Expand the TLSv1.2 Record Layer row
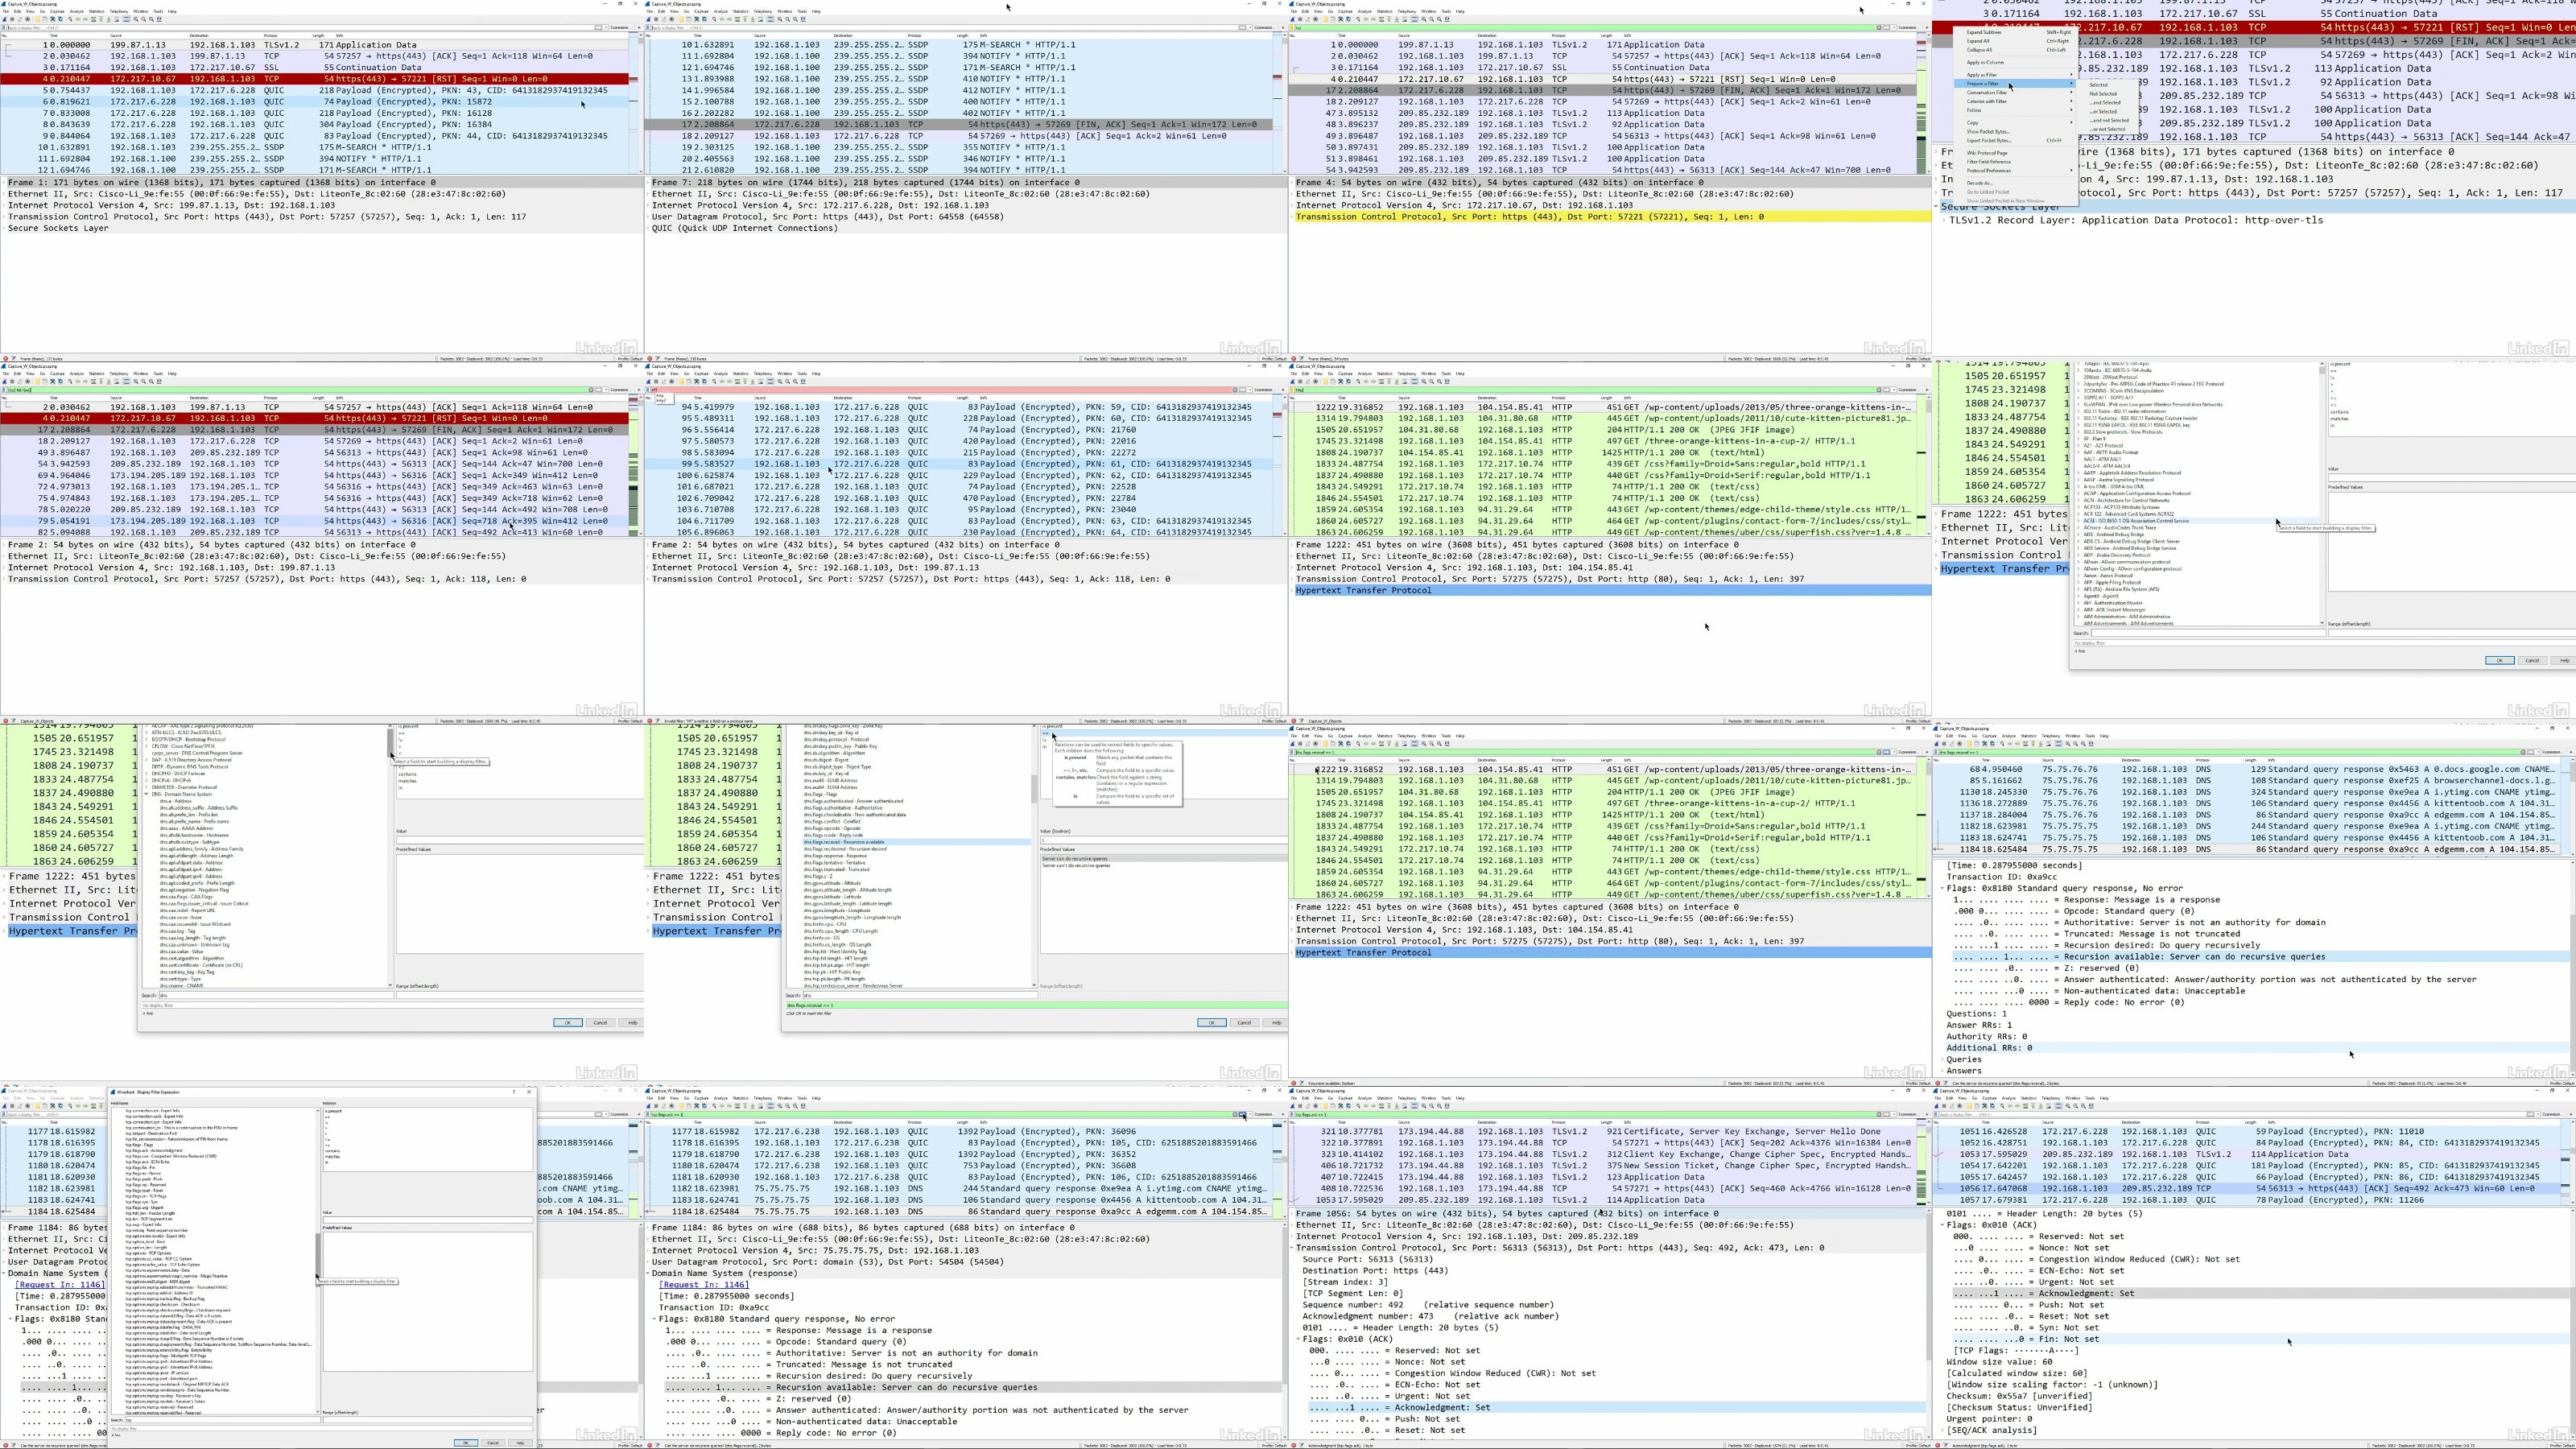The height and width of the screenshot is (1449, 2576). (x=1945, y=220)
